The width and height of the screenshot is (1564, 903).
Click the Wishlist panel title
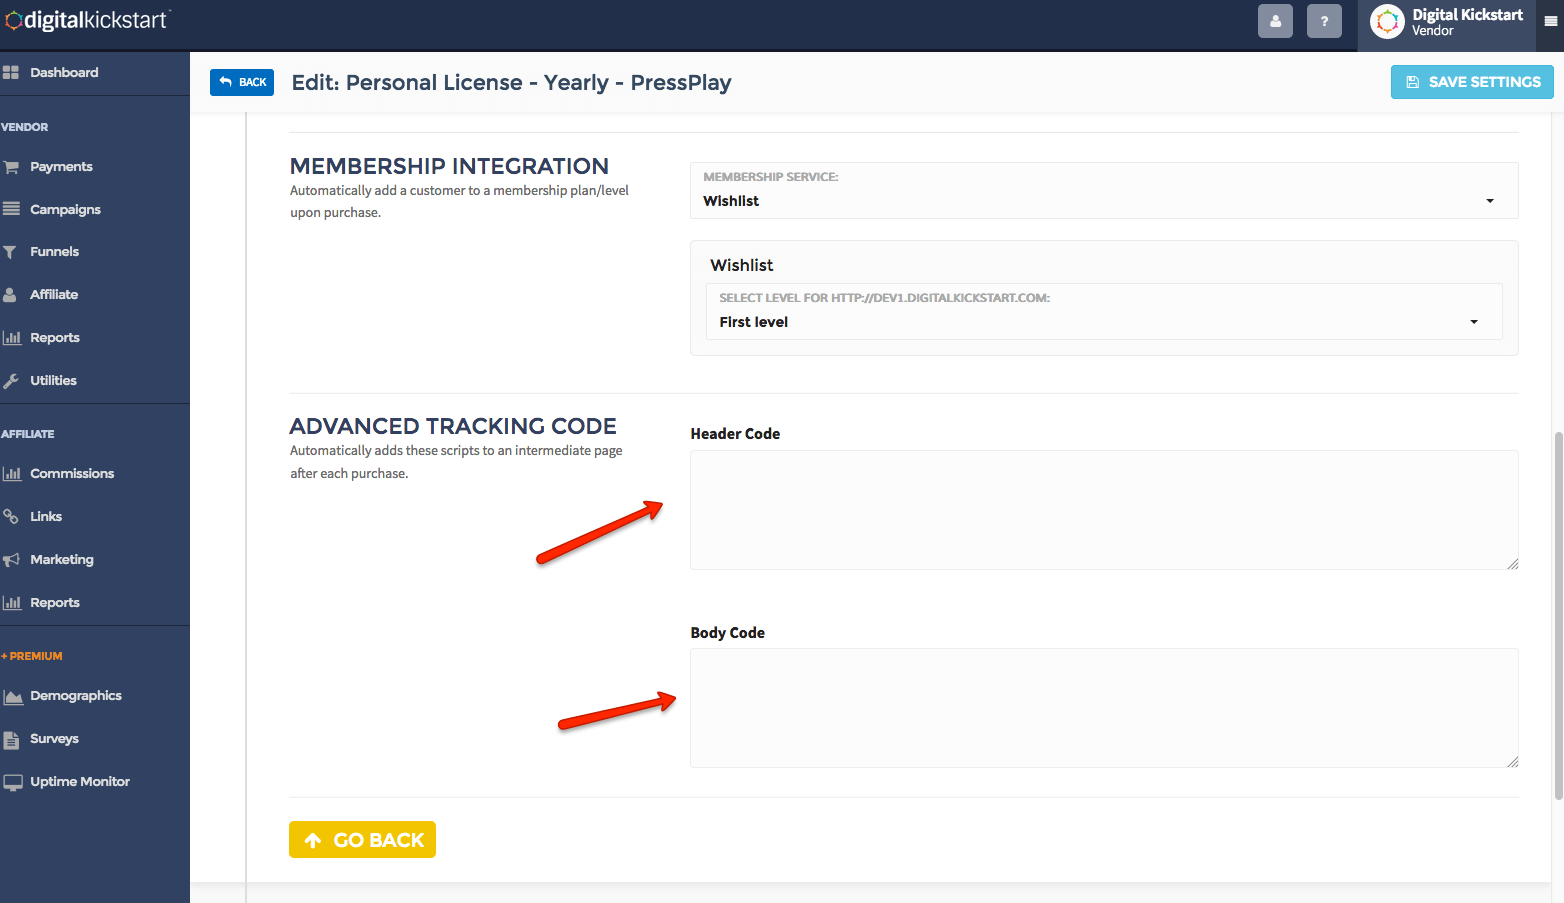tap(742, 265)
